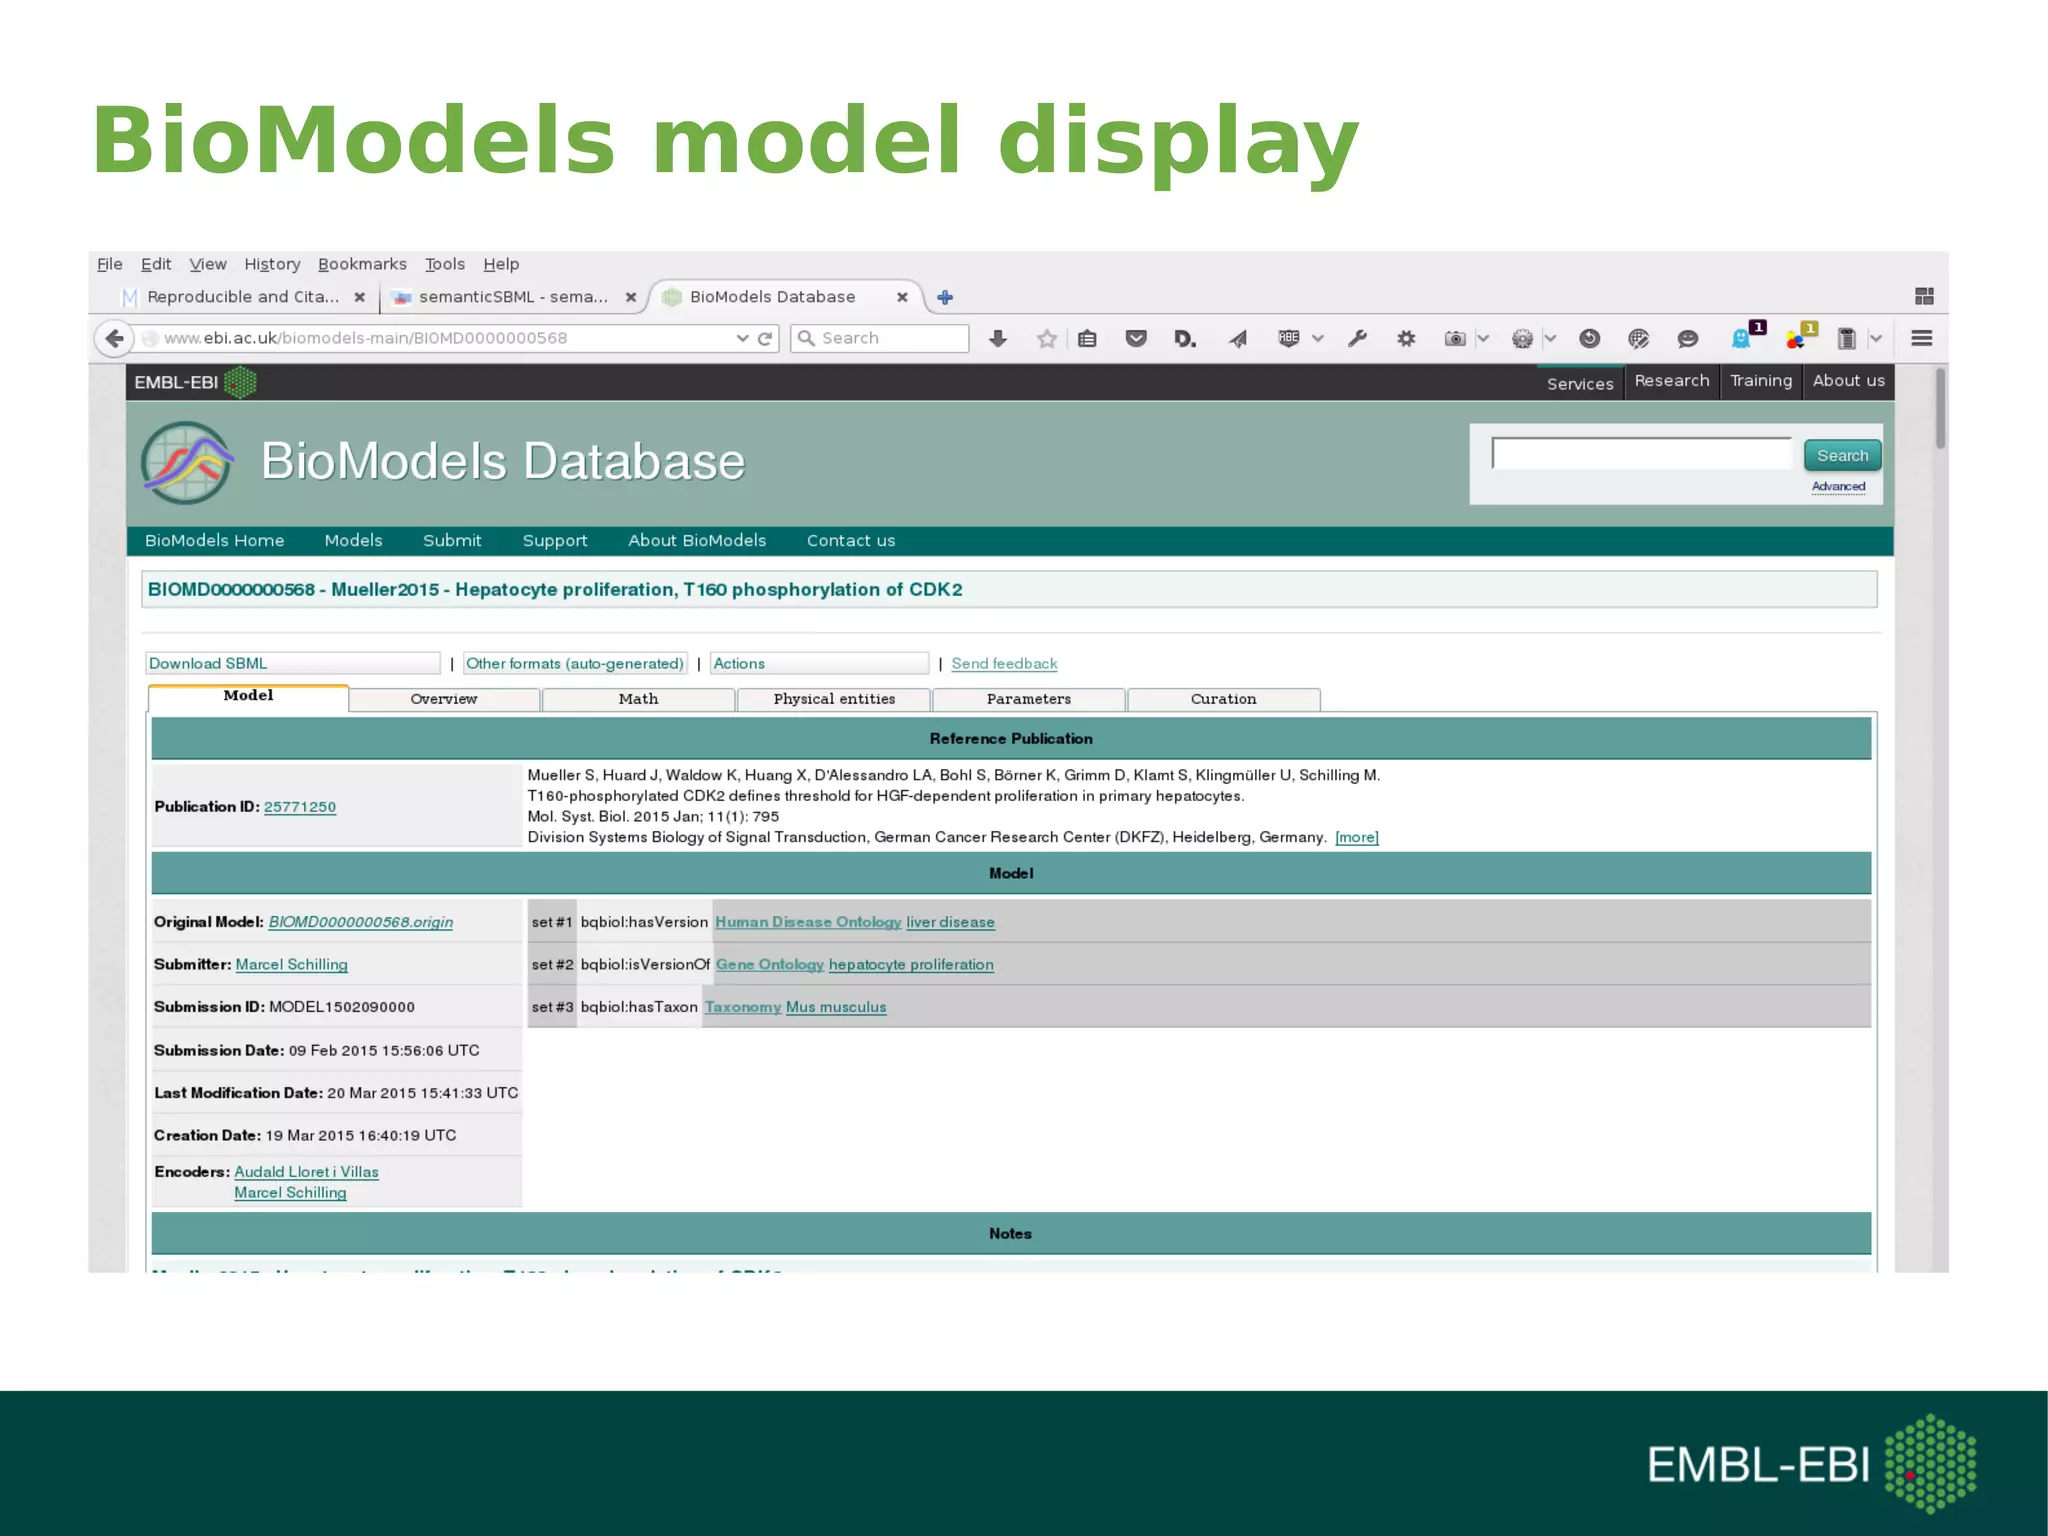Click the [more] publication link

point(1357,837)
